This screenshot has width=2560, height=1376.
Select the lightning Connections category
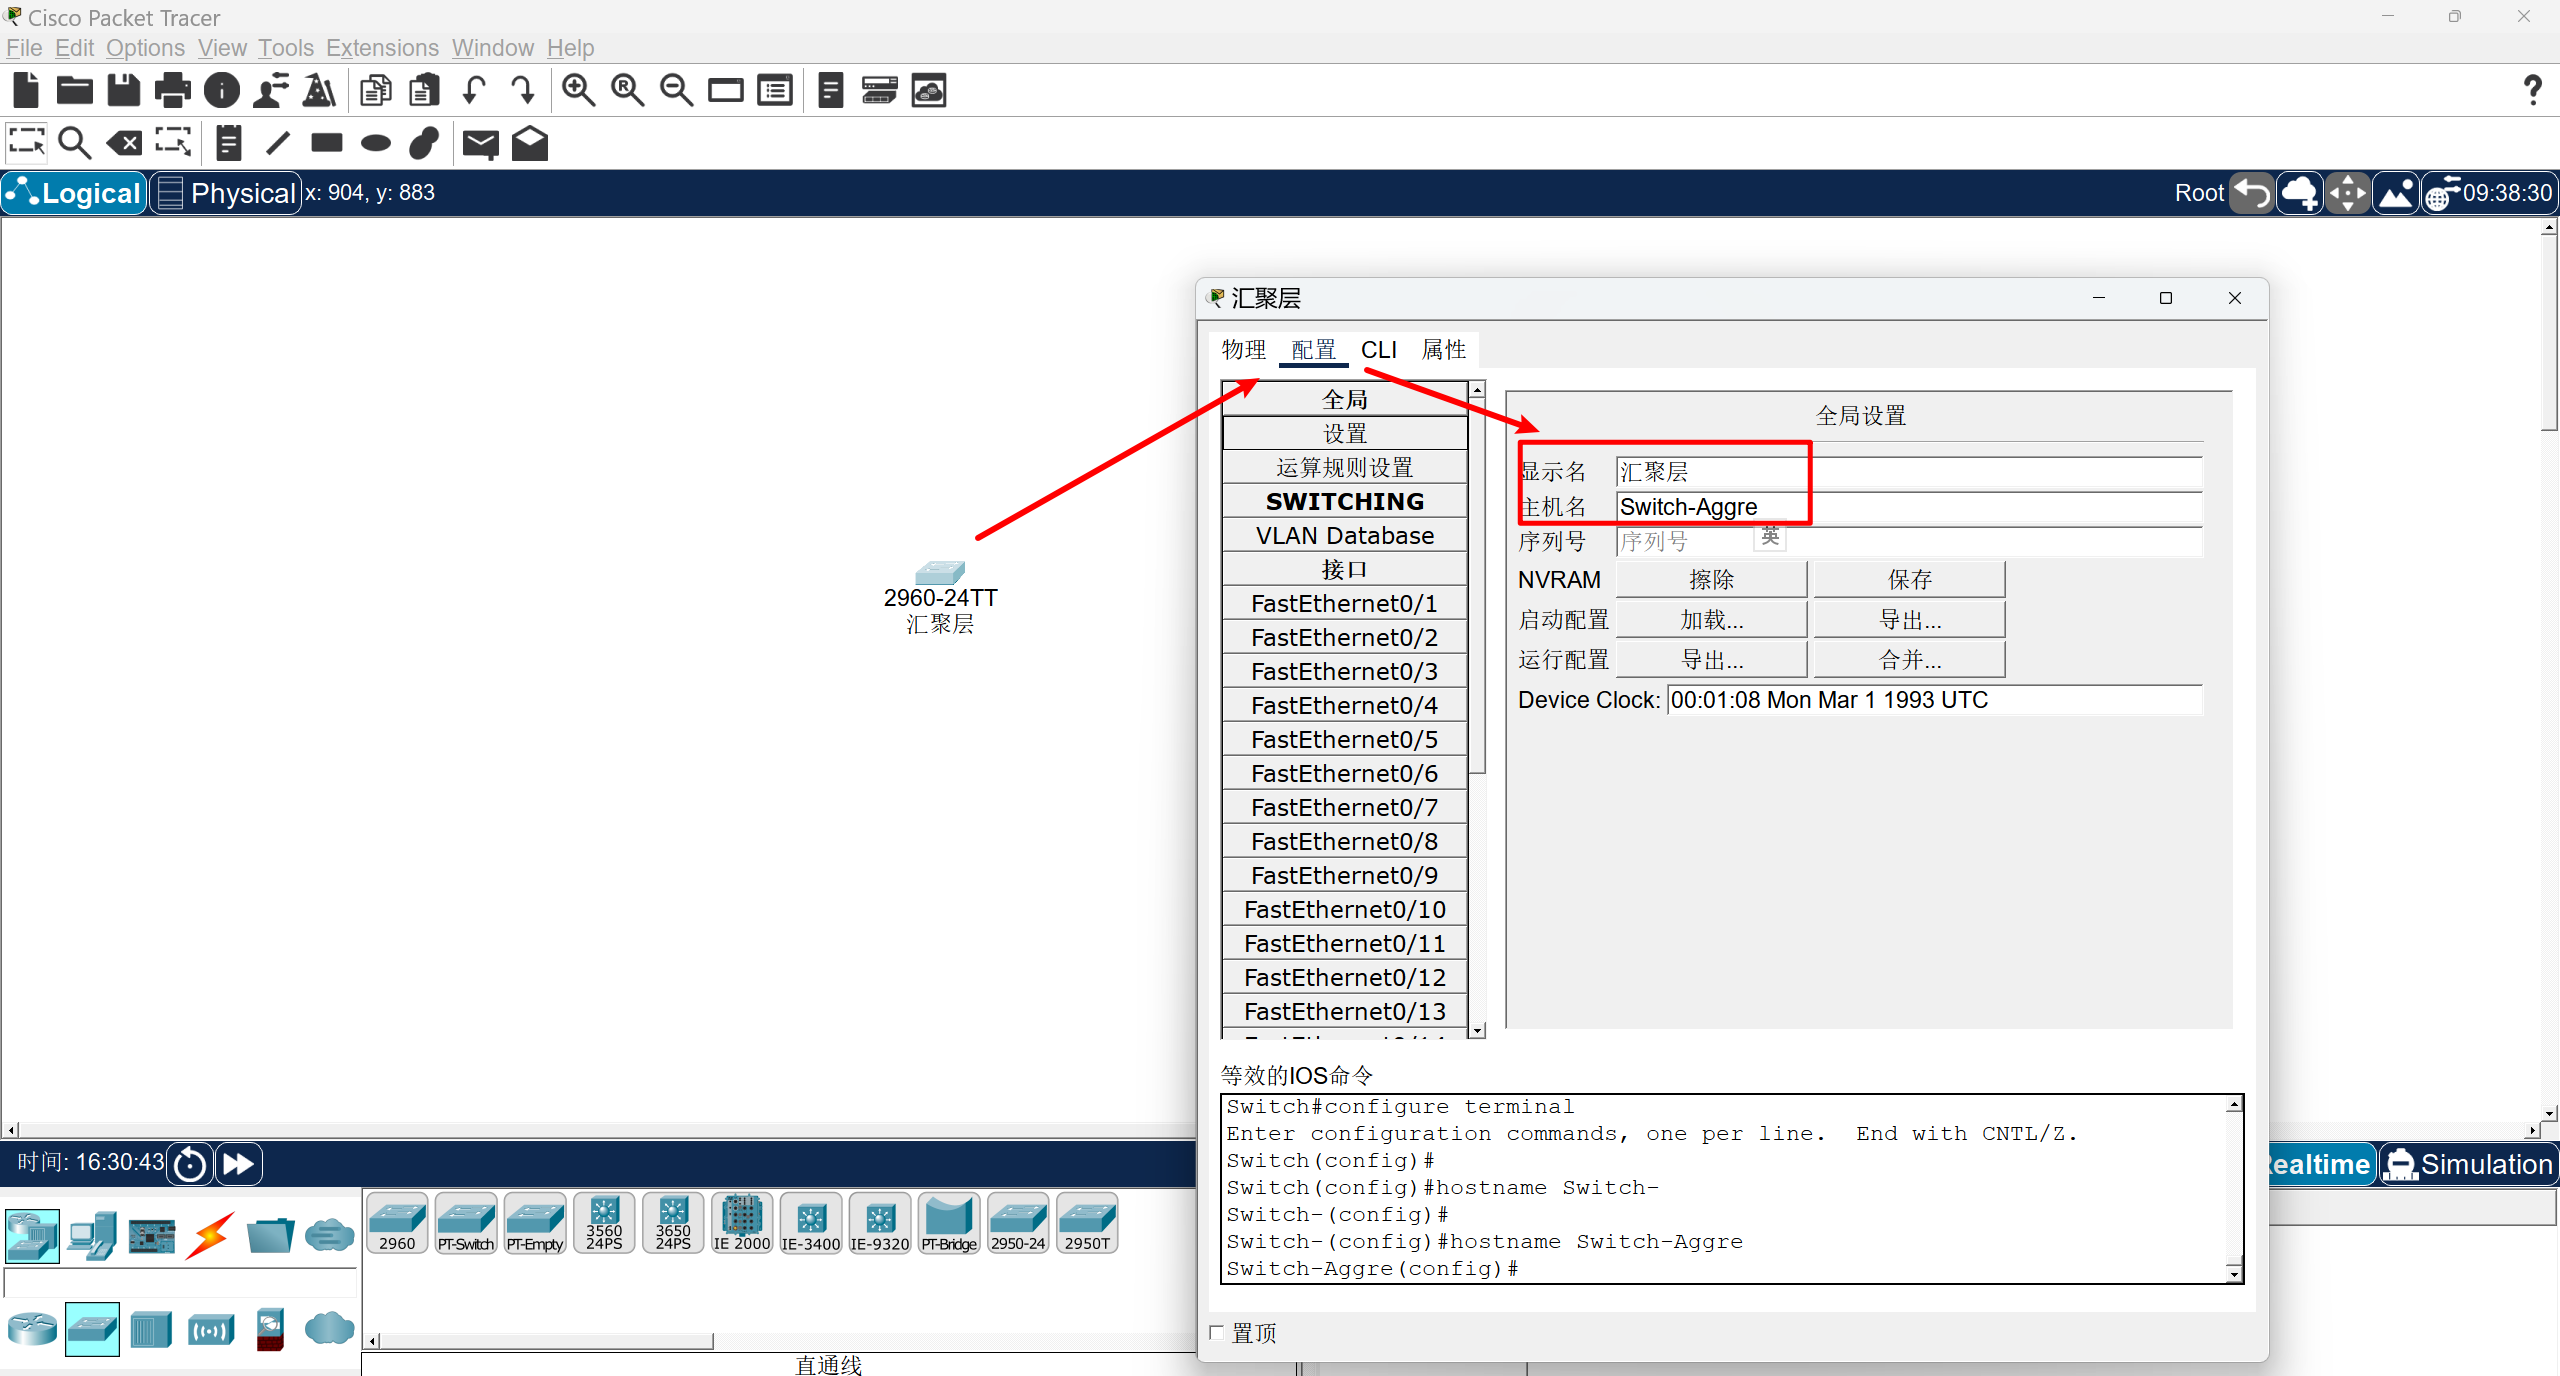coord(211,1236)
